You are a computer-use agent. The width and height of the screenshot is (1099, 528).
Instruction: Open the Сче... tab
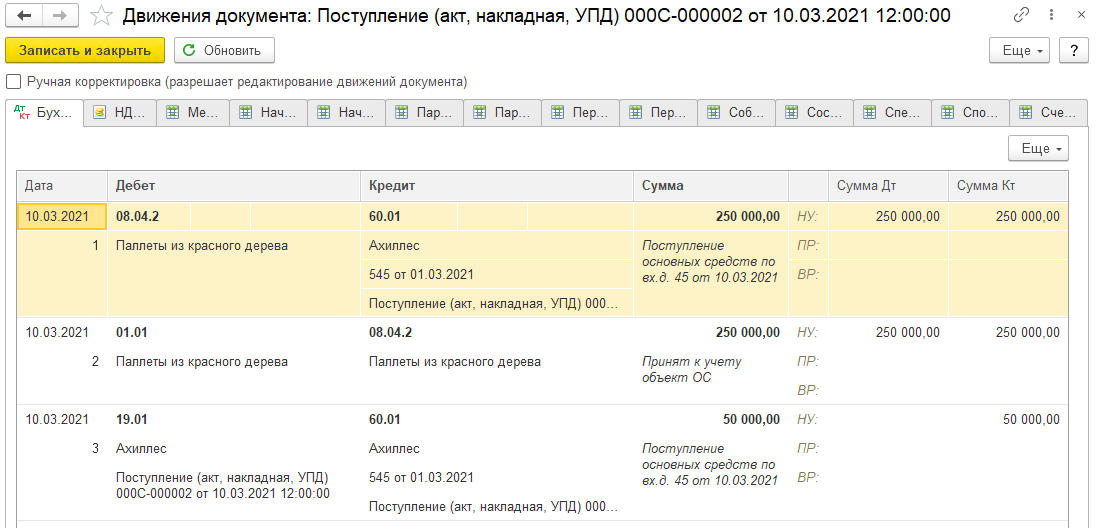point(1049,113)
